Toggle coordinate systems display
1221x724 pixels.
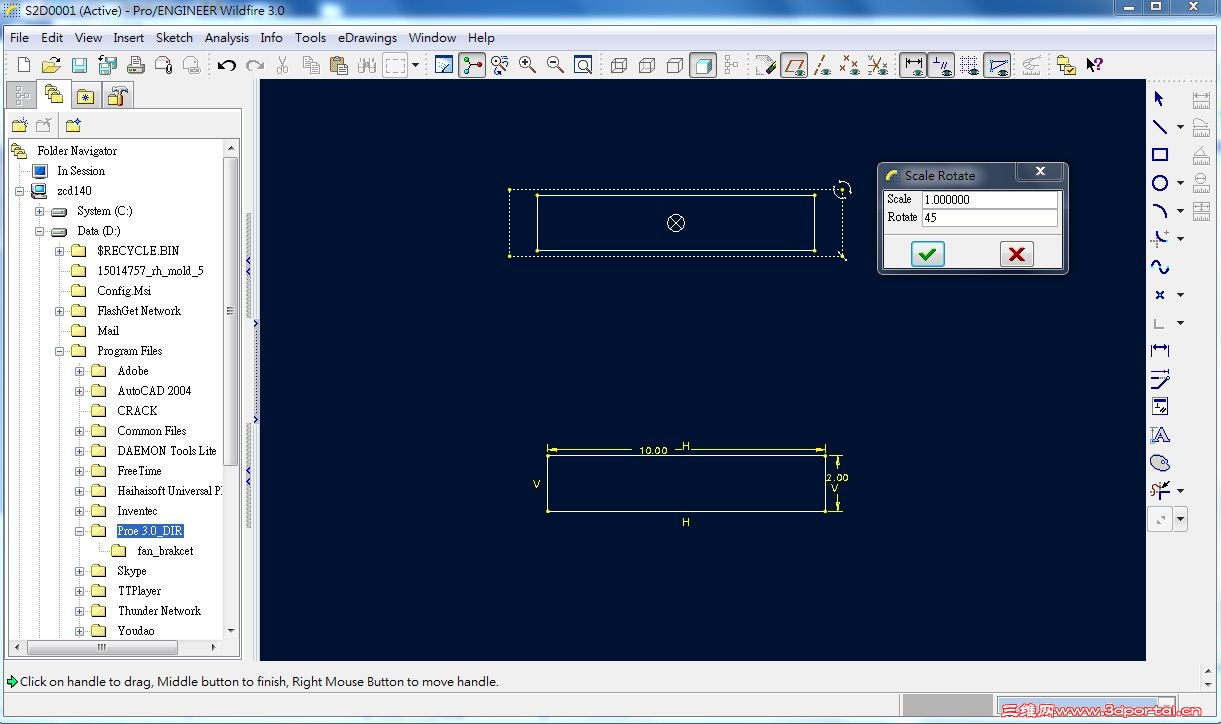(878, 66)
